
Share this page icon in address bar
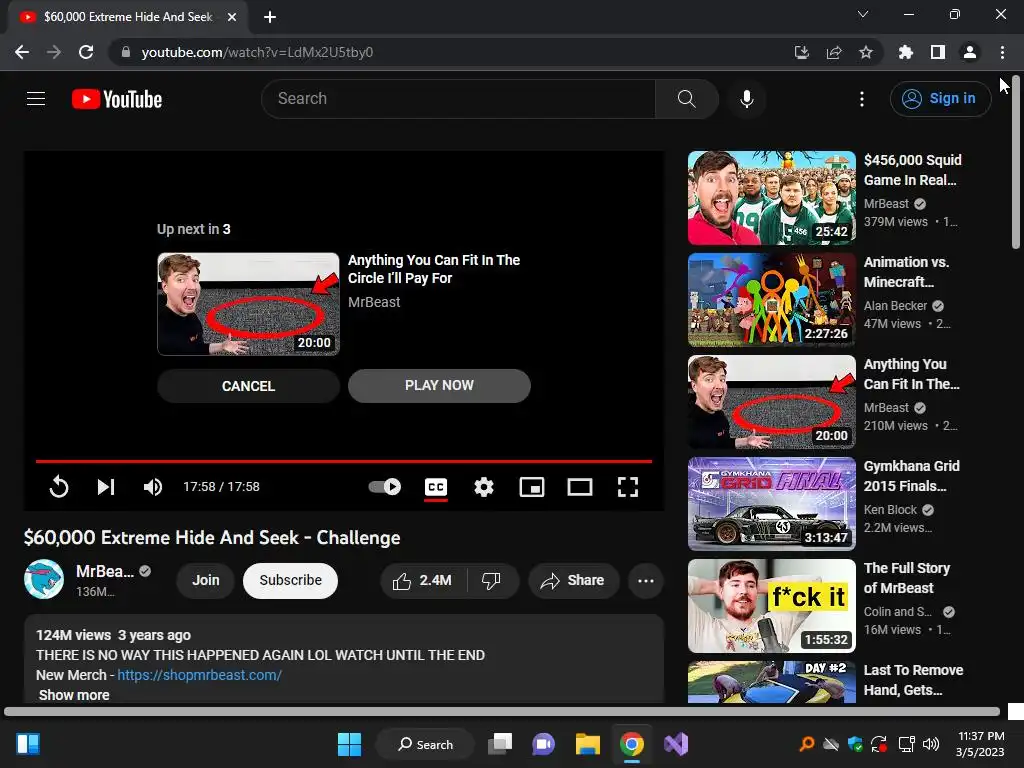[x=834, y=52]
